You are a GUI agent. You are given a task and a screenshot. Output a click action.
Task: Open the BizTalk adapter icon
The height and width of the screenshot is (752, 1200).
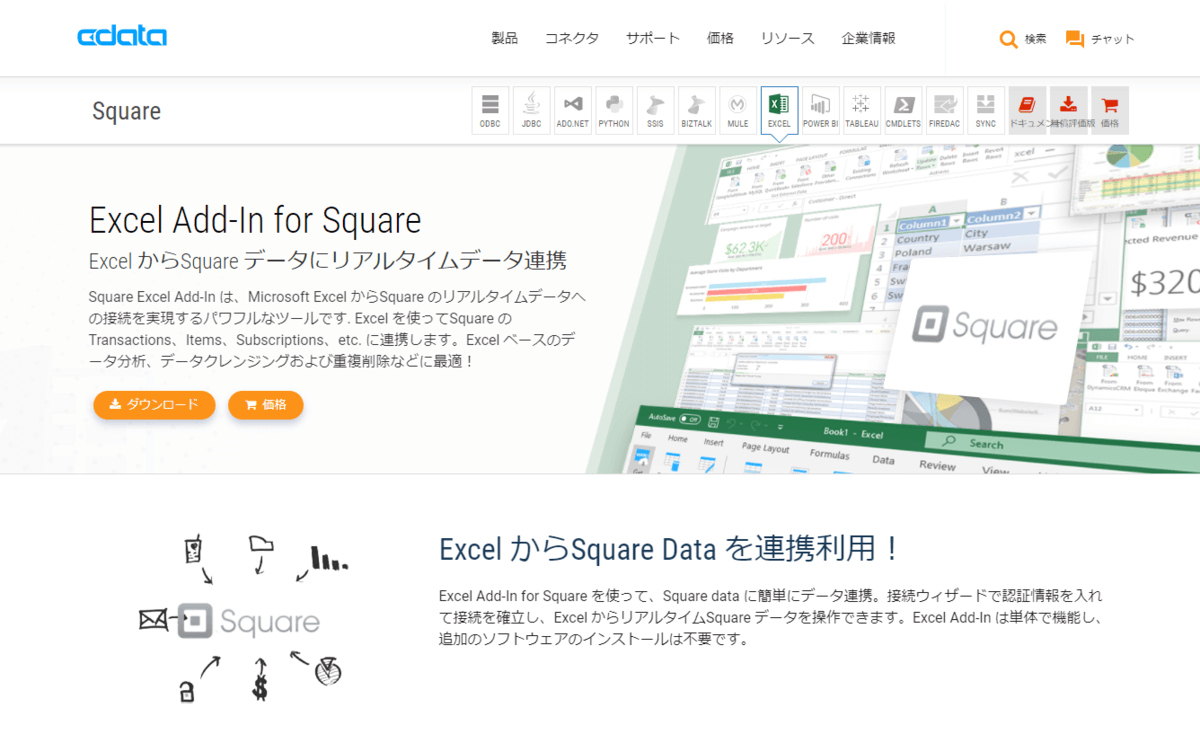(x=696, y=111)
